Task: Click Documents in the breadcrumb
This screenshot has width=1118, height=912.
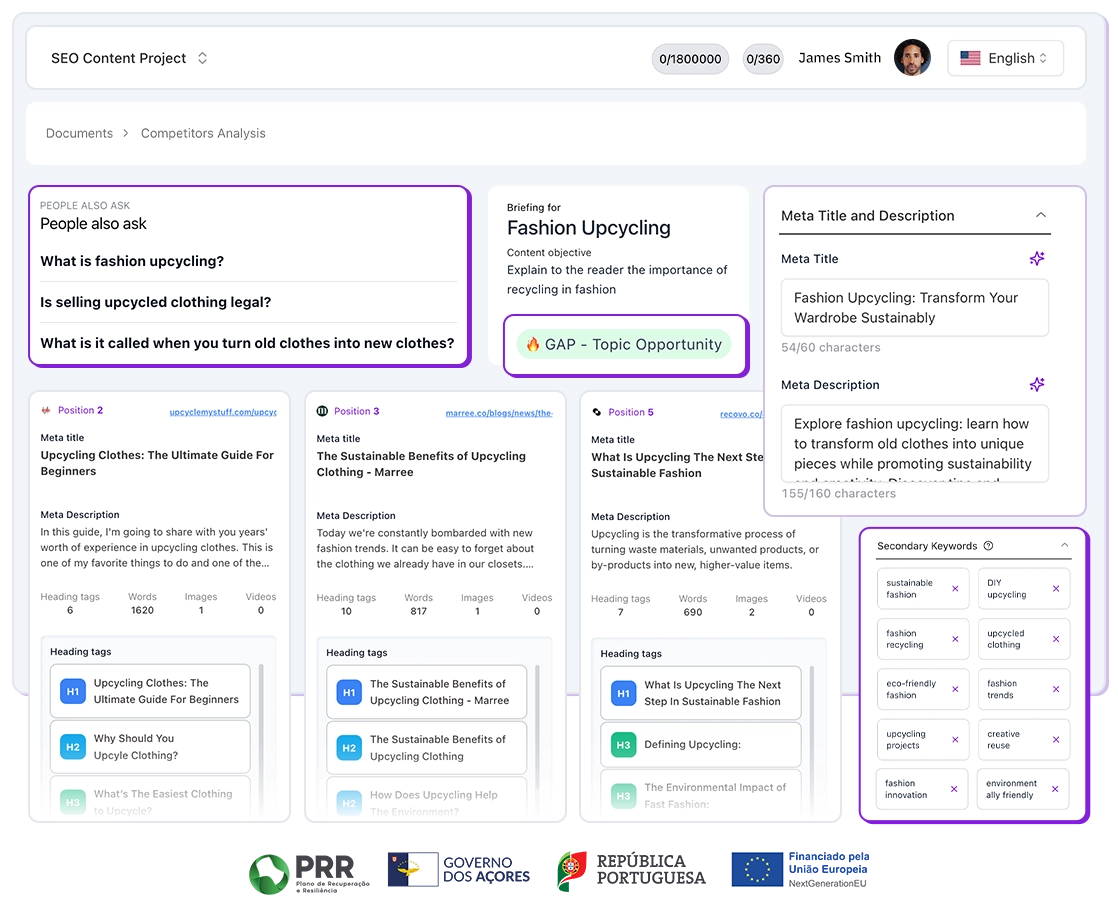Action: tap(79, 132)
